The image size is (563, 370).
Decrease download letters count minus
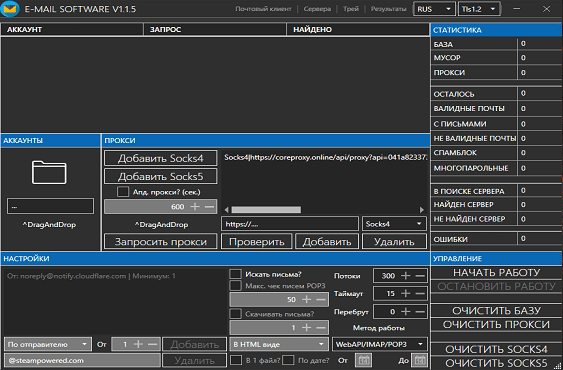tap(321, 327)
